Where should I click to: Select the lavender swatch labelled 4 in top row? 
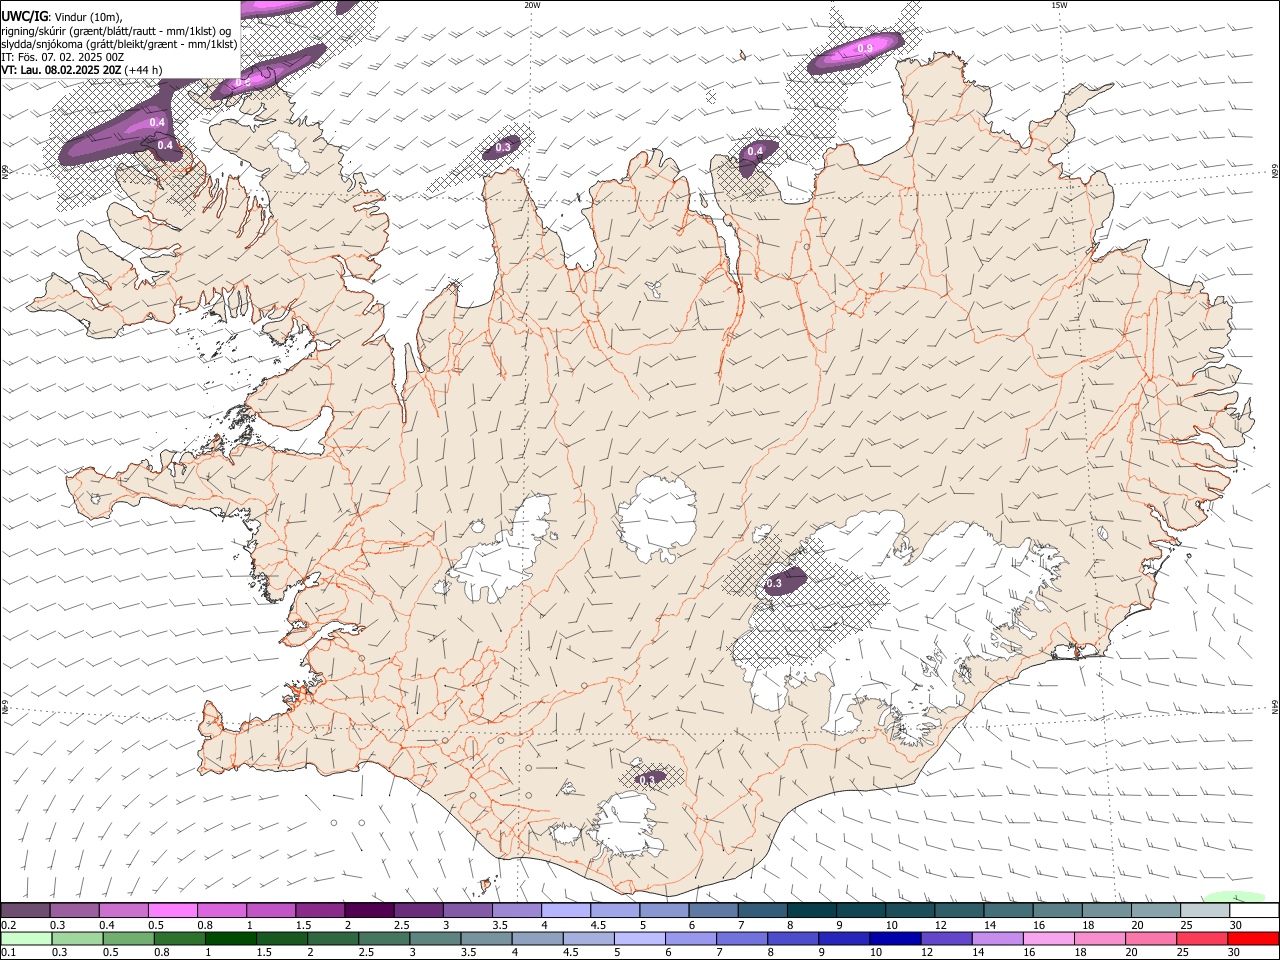pyautogui.click(x=566, y=911)
